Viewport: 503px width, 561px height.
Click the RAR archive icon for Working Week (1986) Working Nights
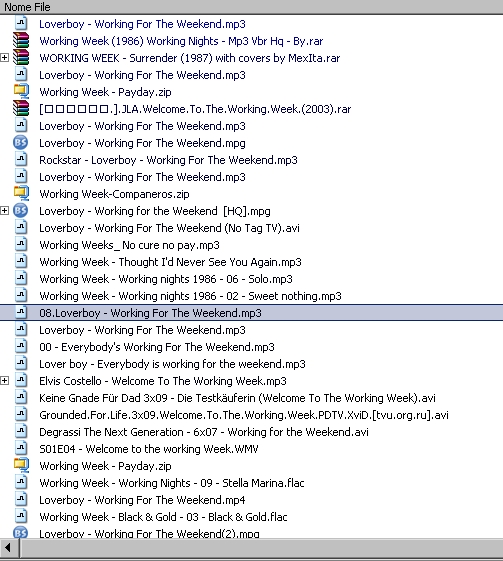pos(21,41)
